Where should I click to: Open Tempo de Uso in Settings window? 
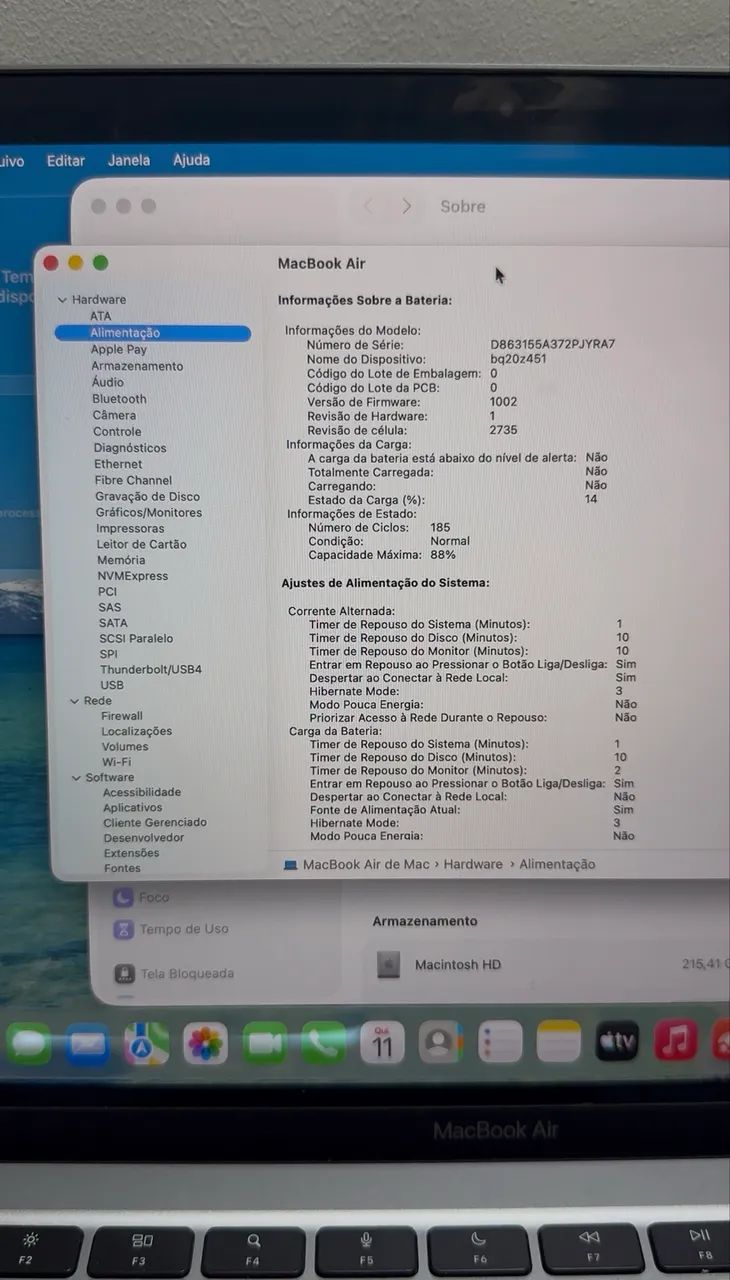click(x=184, y=929)
